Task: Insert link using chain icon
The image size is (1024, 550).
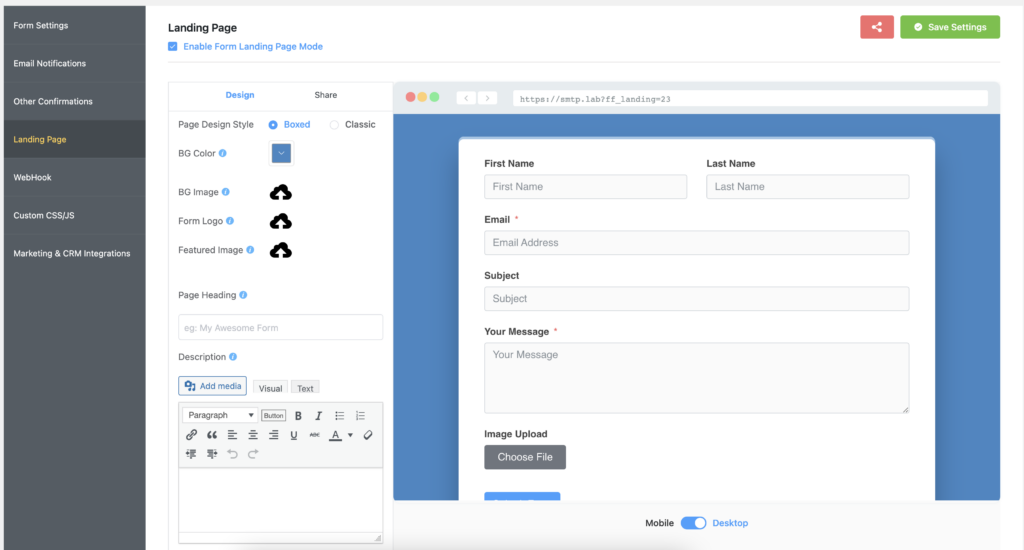Action: click(x=191, y=434)
